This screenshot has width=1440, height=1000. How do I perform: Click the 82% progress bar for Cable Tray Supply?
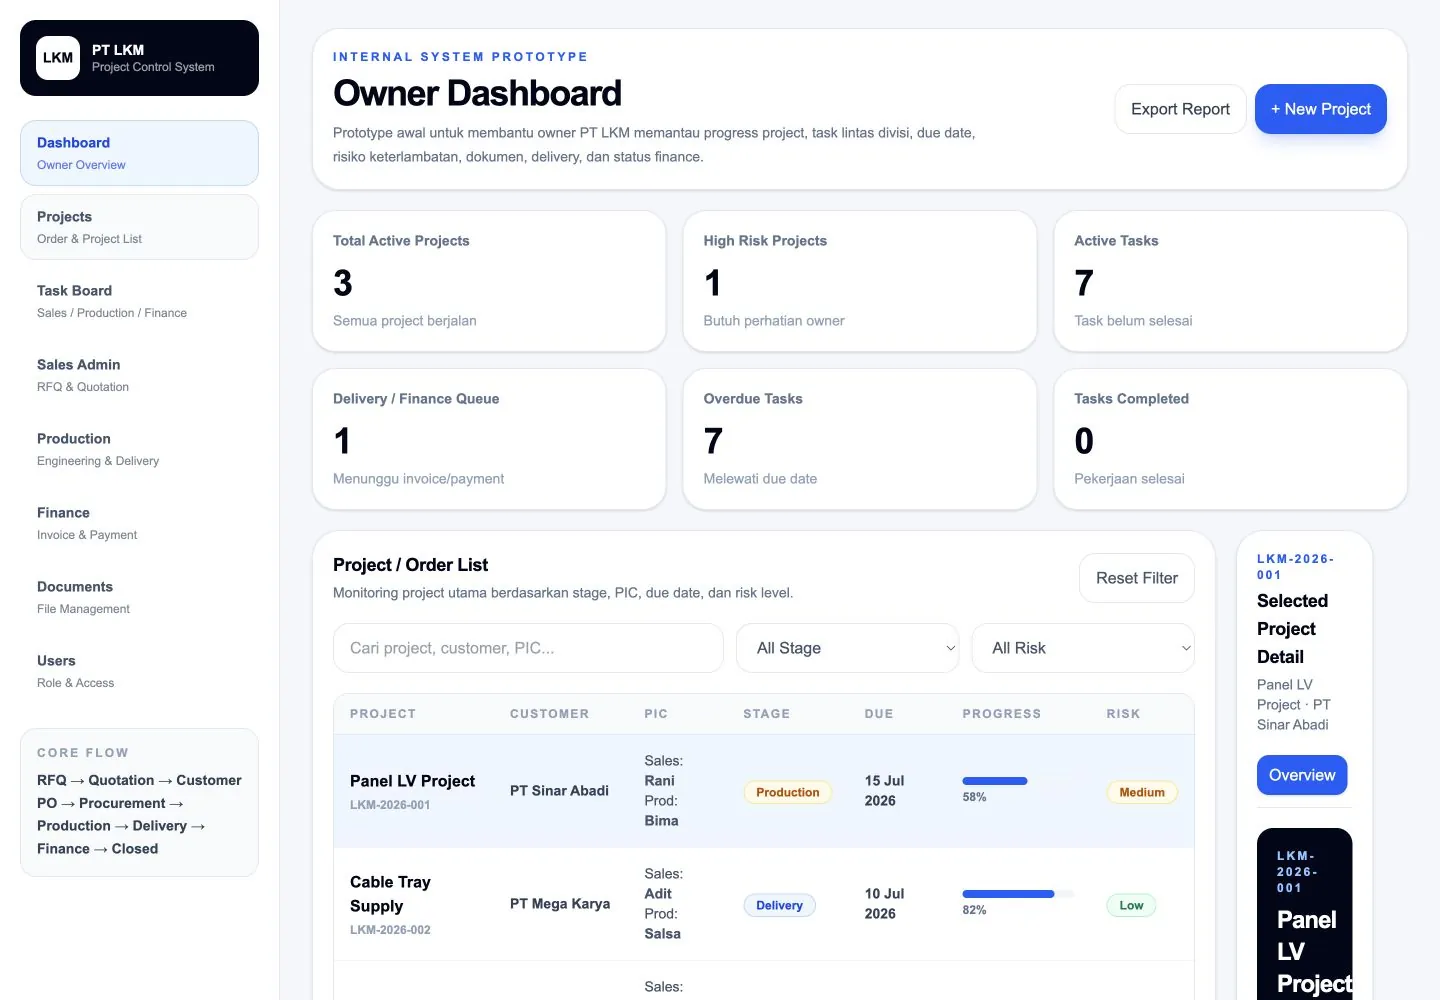click(1018, 894)
